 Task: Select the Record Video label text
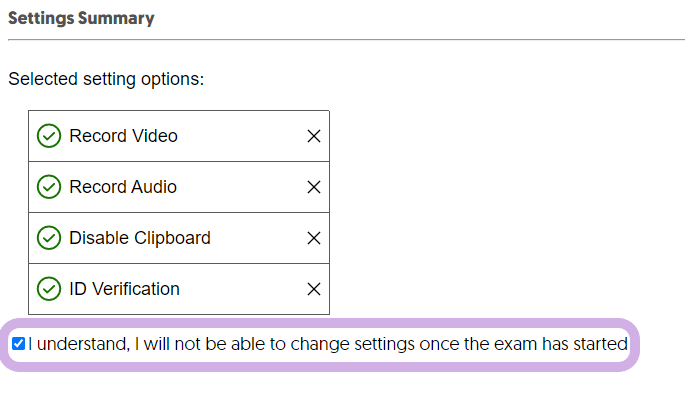124,136
